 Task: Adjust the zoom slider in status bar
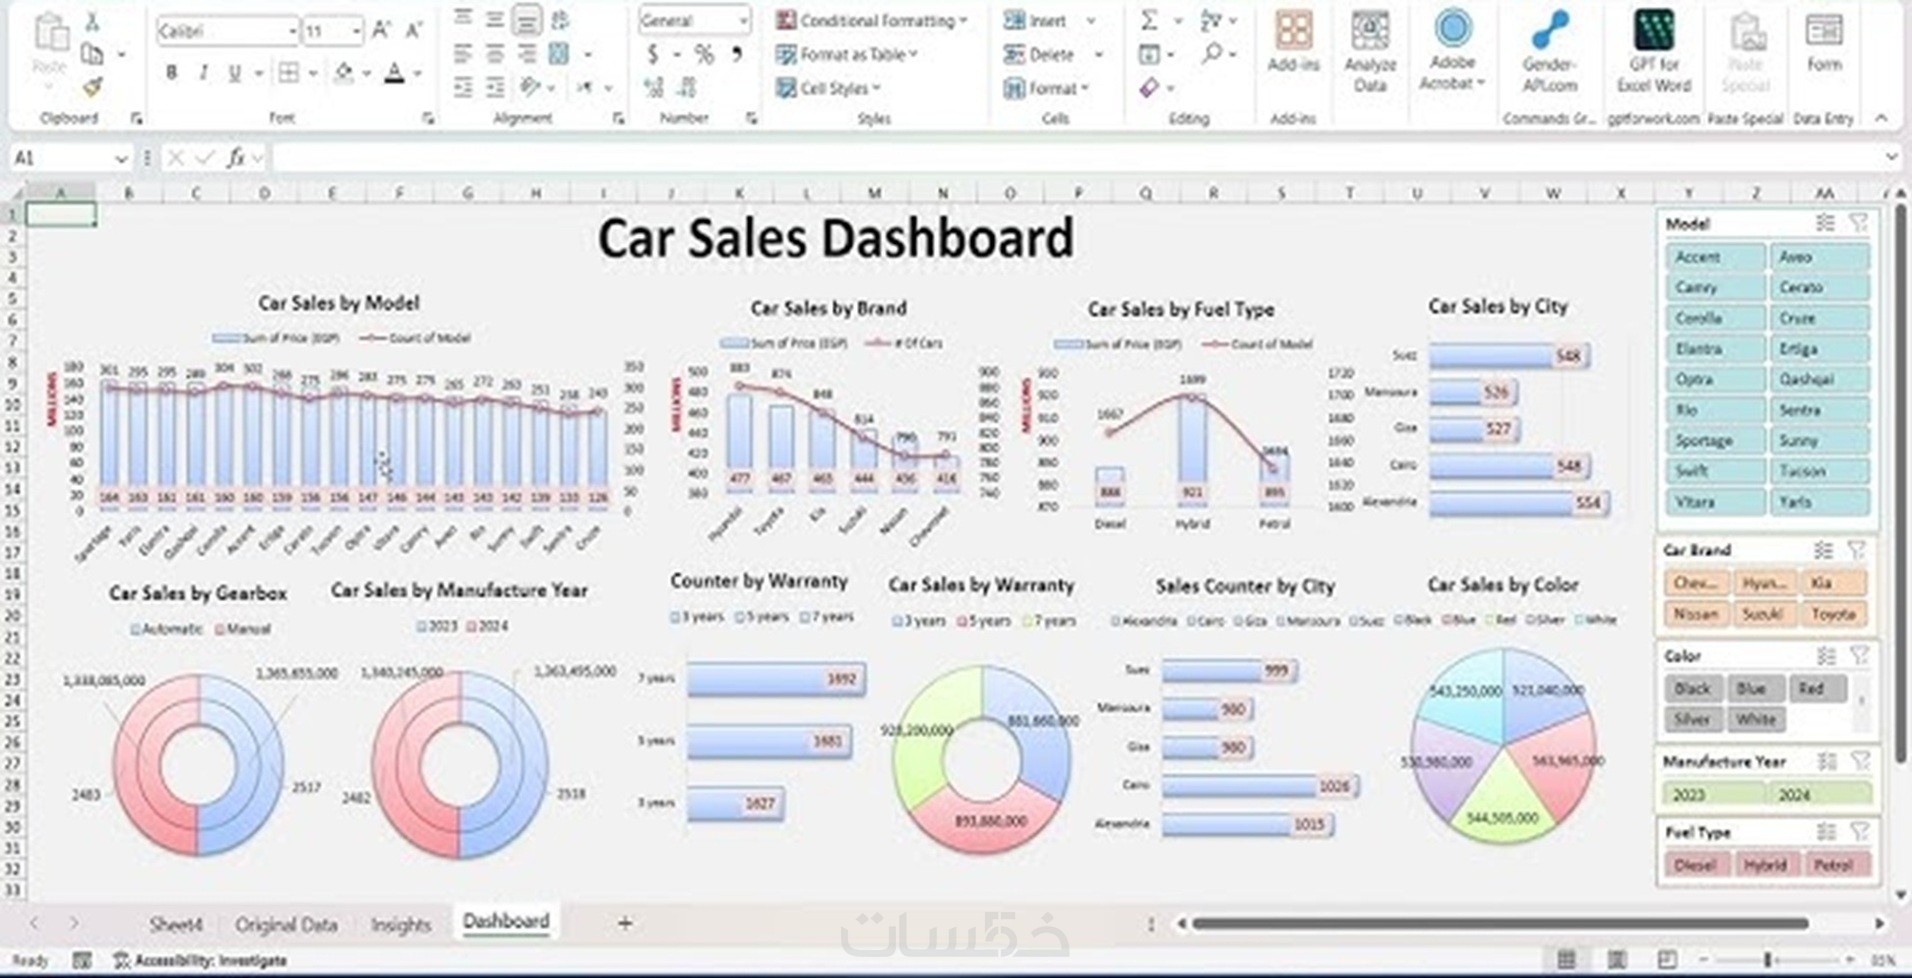(x=1767, y=960)
